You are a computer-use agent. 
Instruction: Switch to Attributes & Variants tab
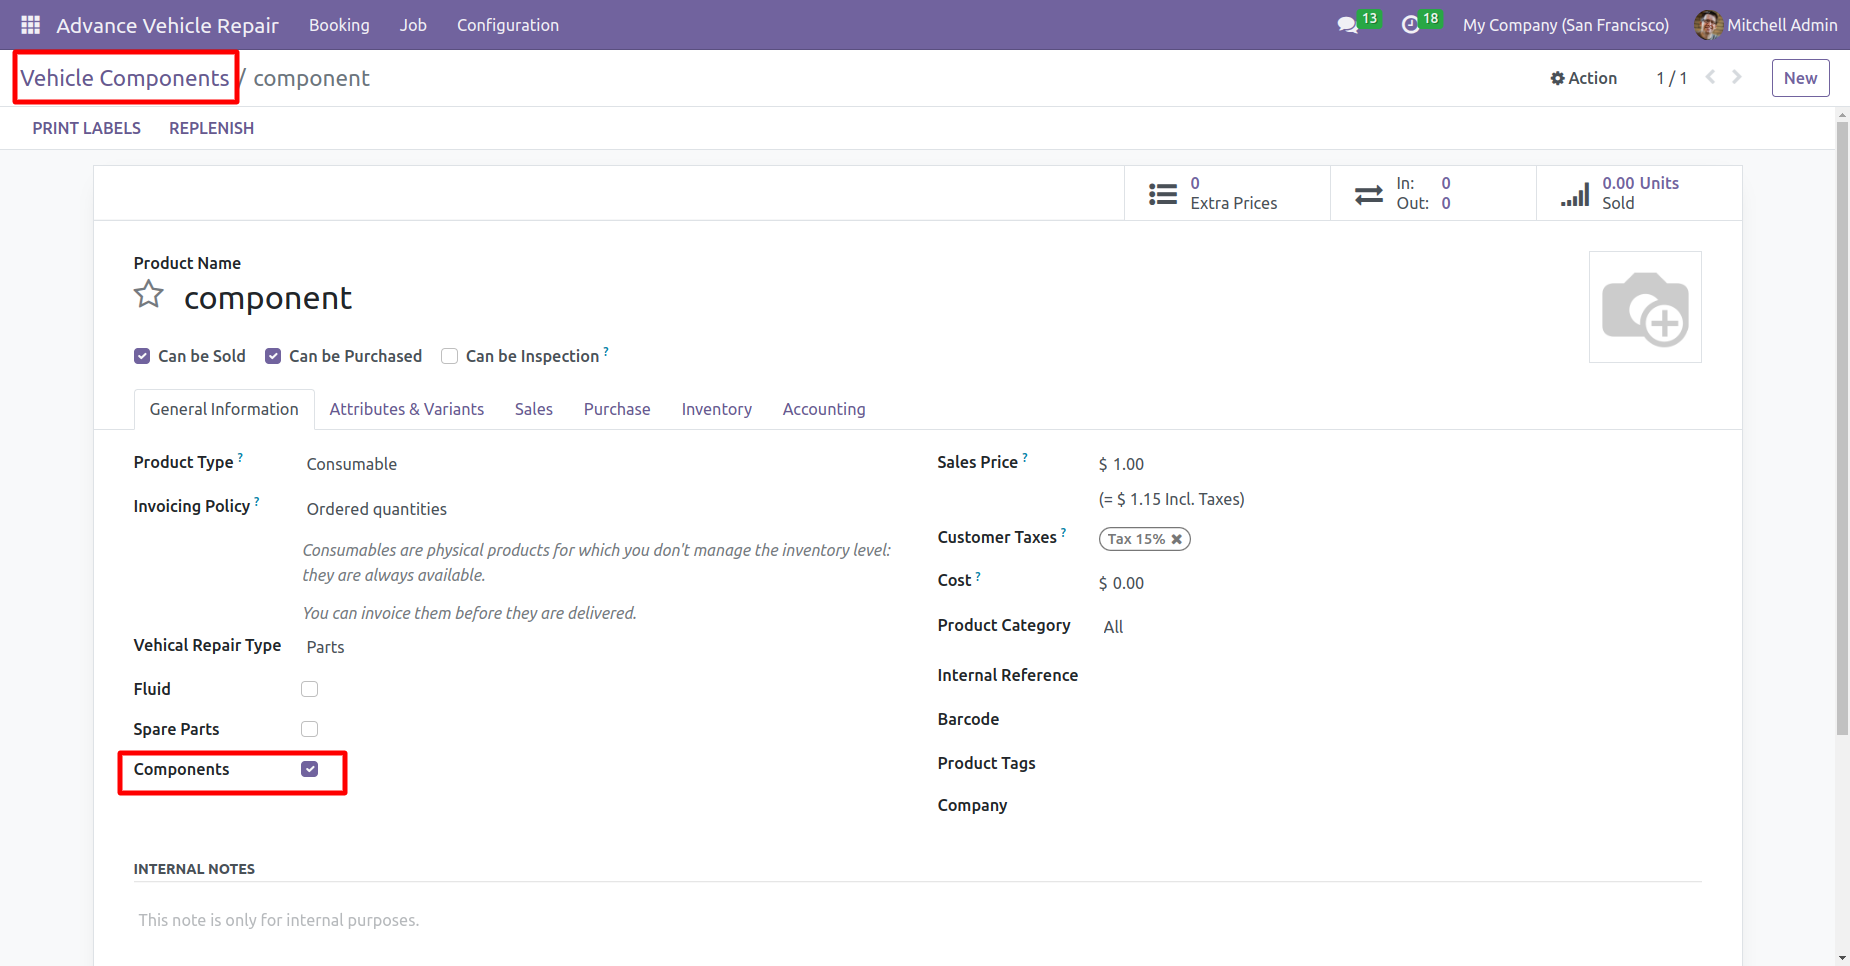pyautogui.click(x=407, y=409)
